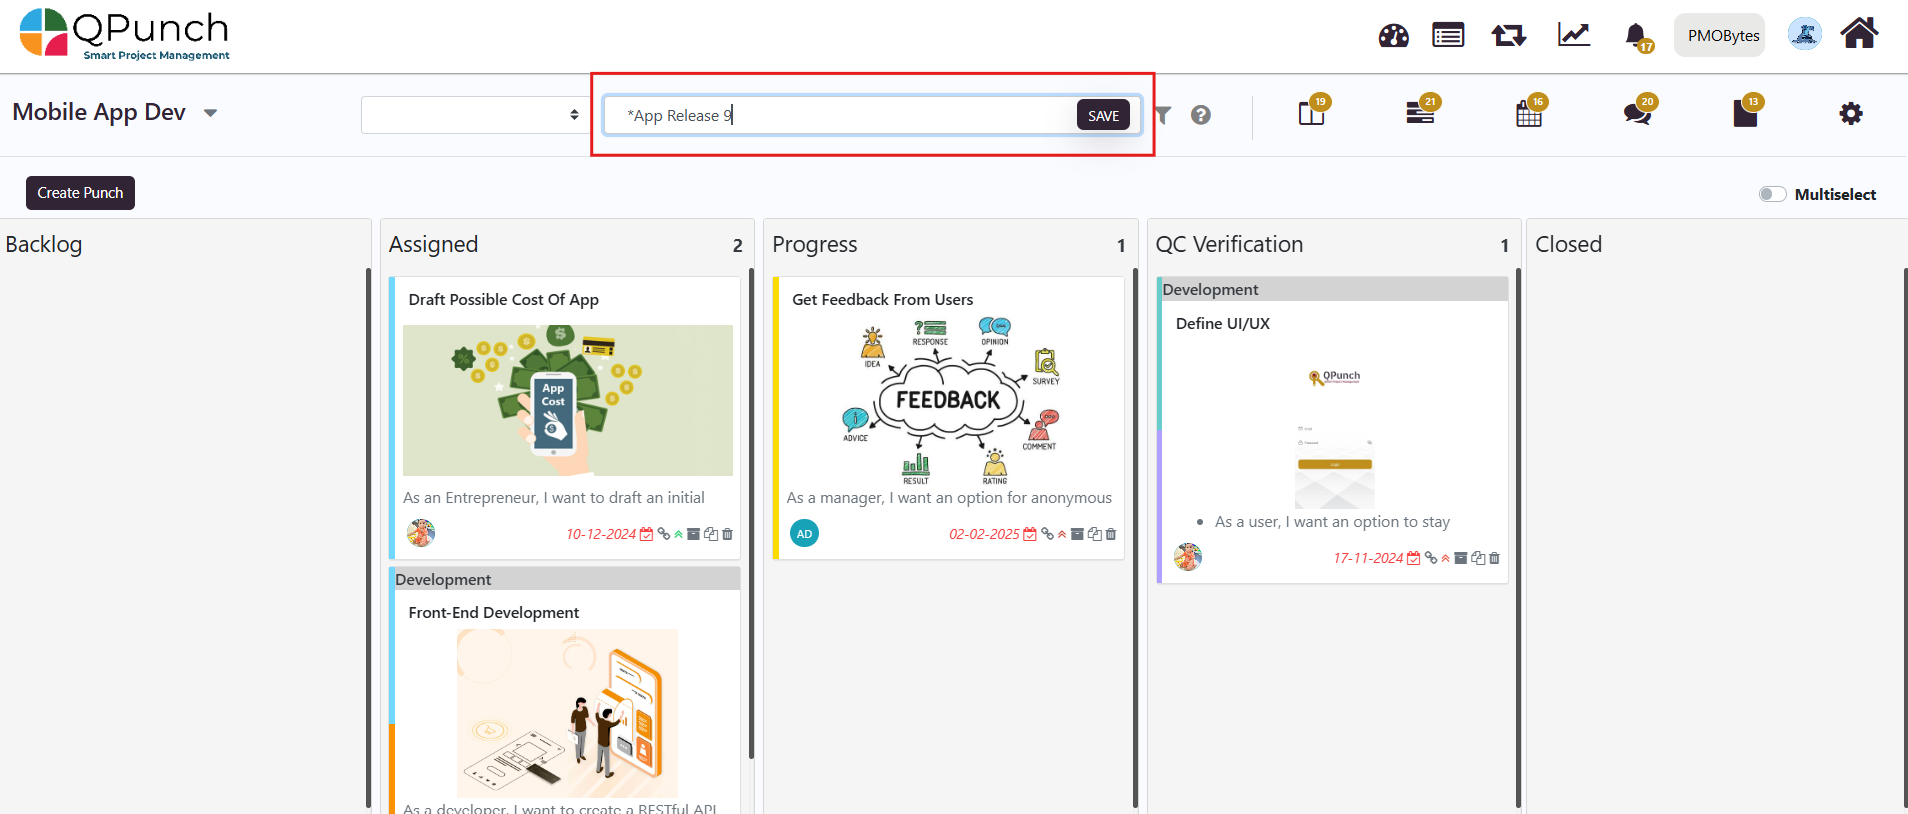Click the Create Punch button

[80, 193]
